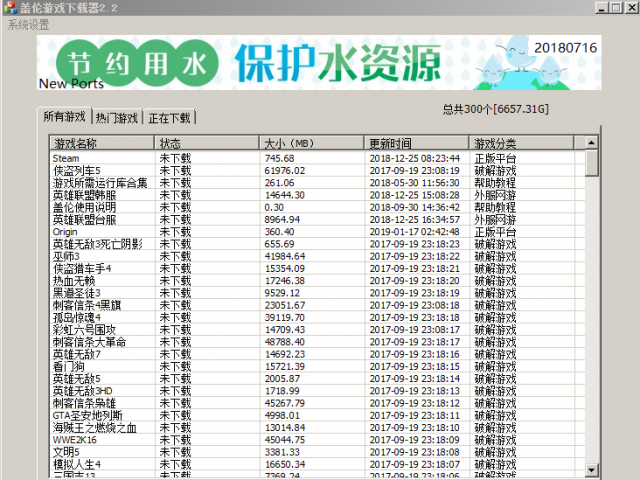
Task: Select the 海贼王之燃烧之血 row
Action: [316, 428]
